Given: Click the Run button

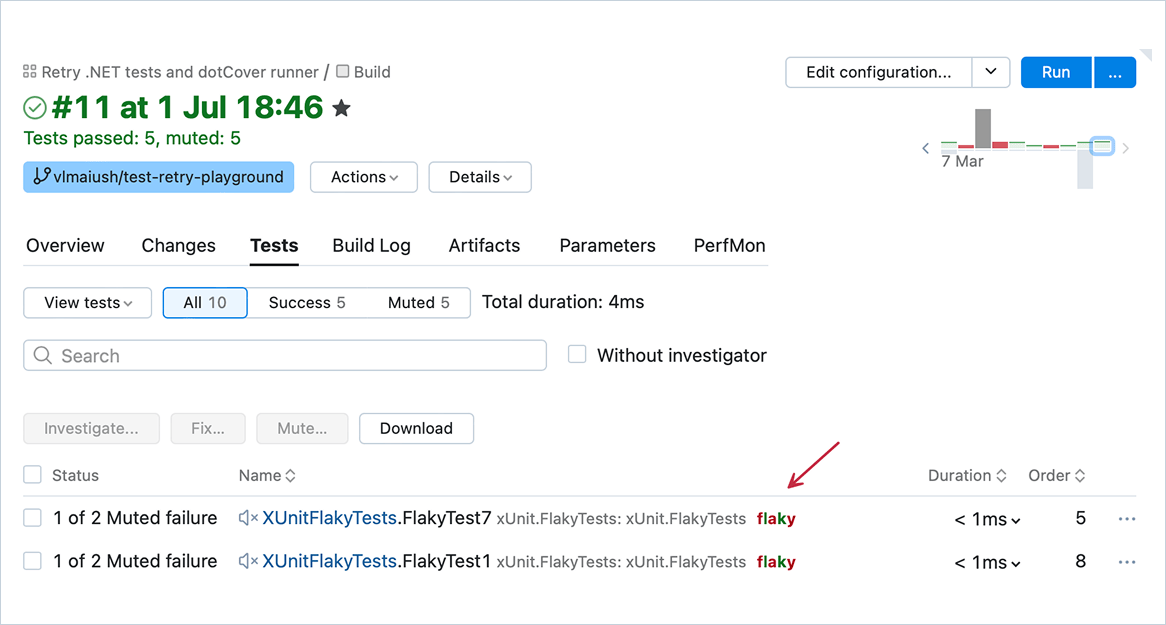Looking at the screenshot, I should 1056,72.
